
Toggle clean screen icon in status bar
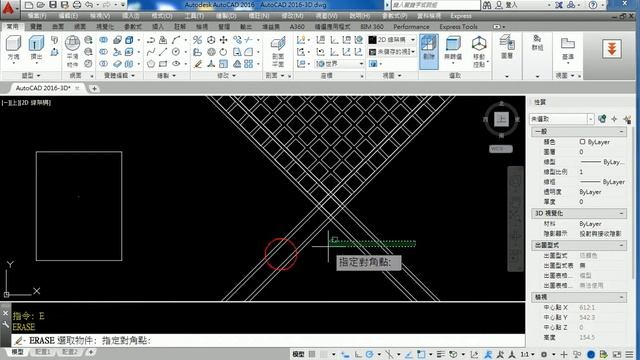[617, 354]
